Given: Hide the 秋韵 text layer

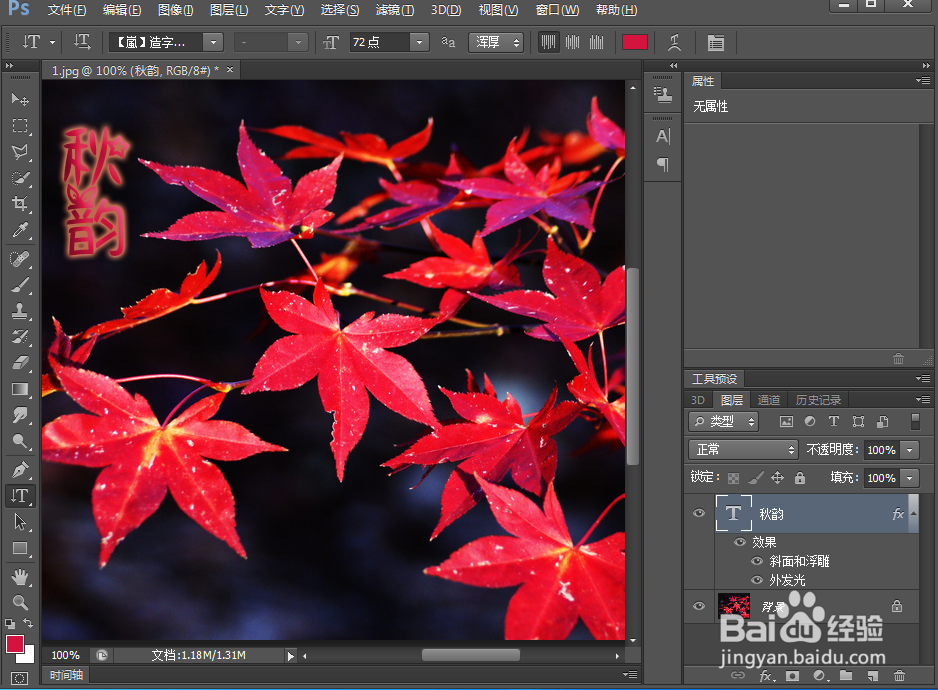Looking at the screenshot, I should [x=699, y=513].
